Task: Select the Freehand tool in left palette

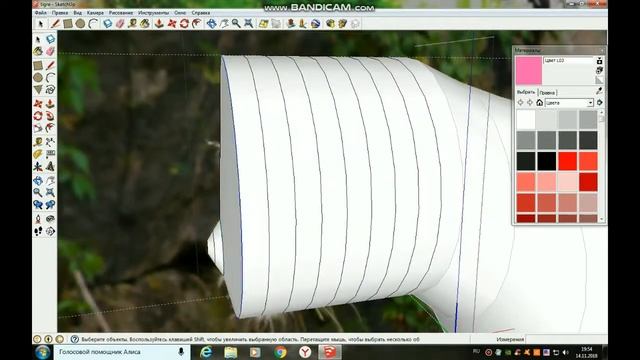Action: tap(50, 90)
